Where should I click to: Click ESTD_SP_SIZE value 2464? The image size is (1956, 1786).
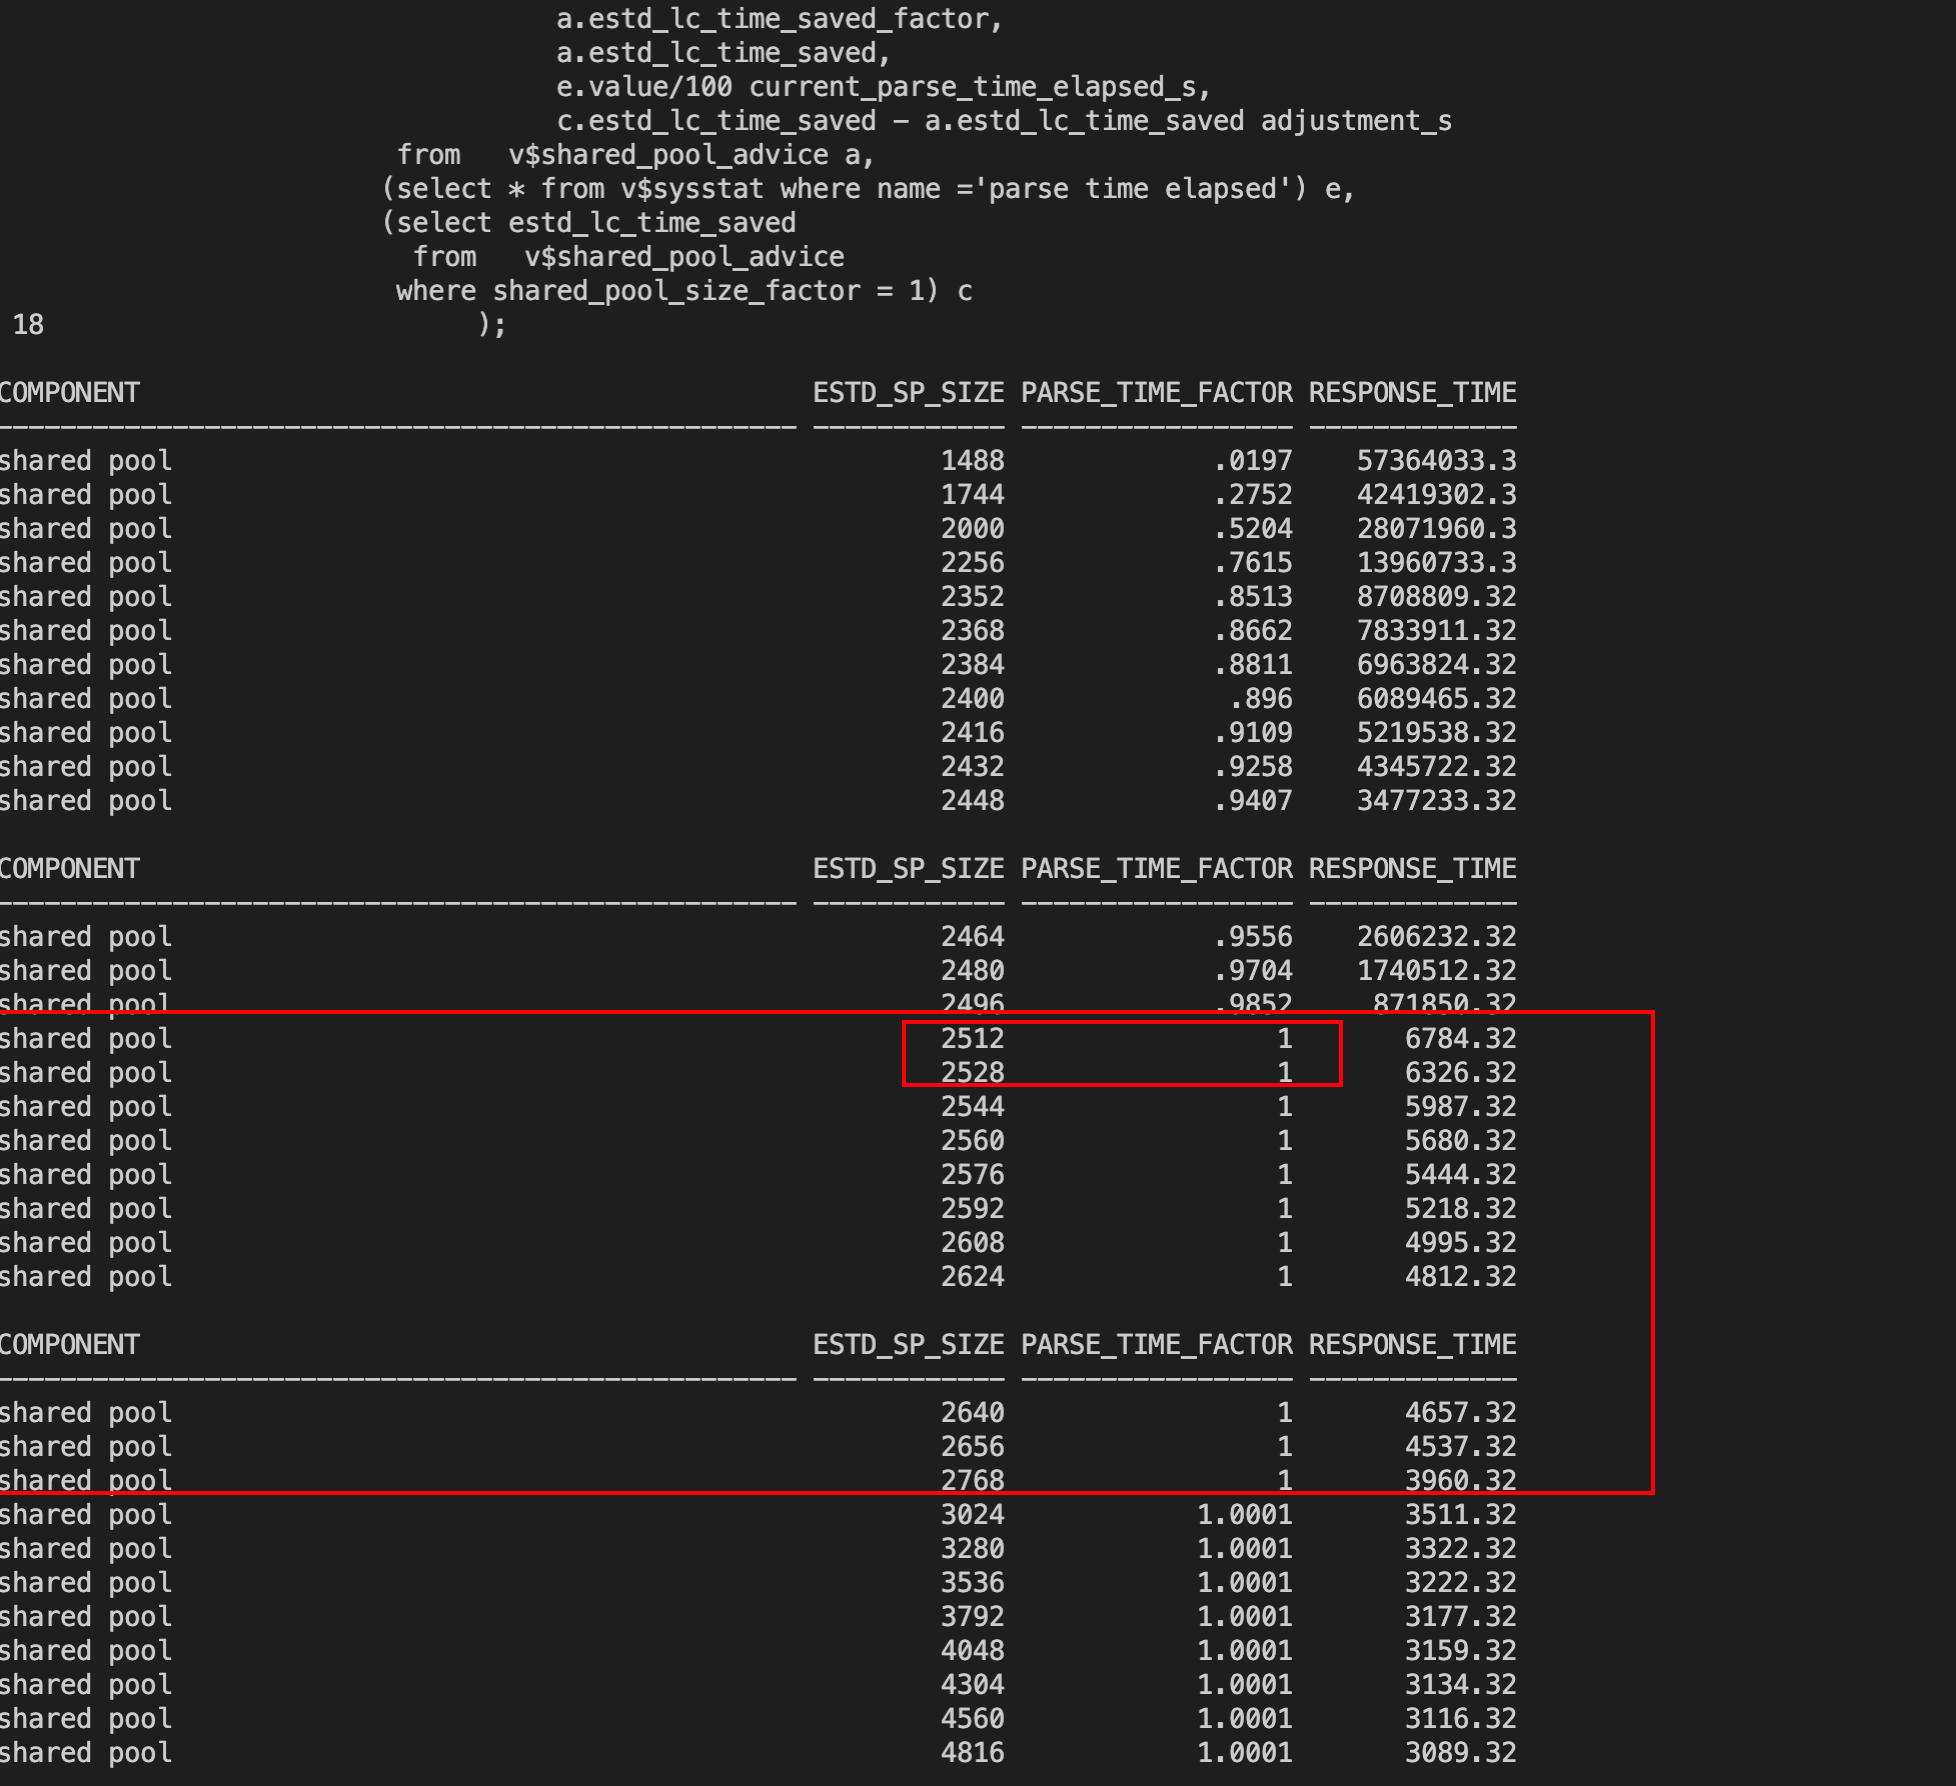(x=972, y=936)
